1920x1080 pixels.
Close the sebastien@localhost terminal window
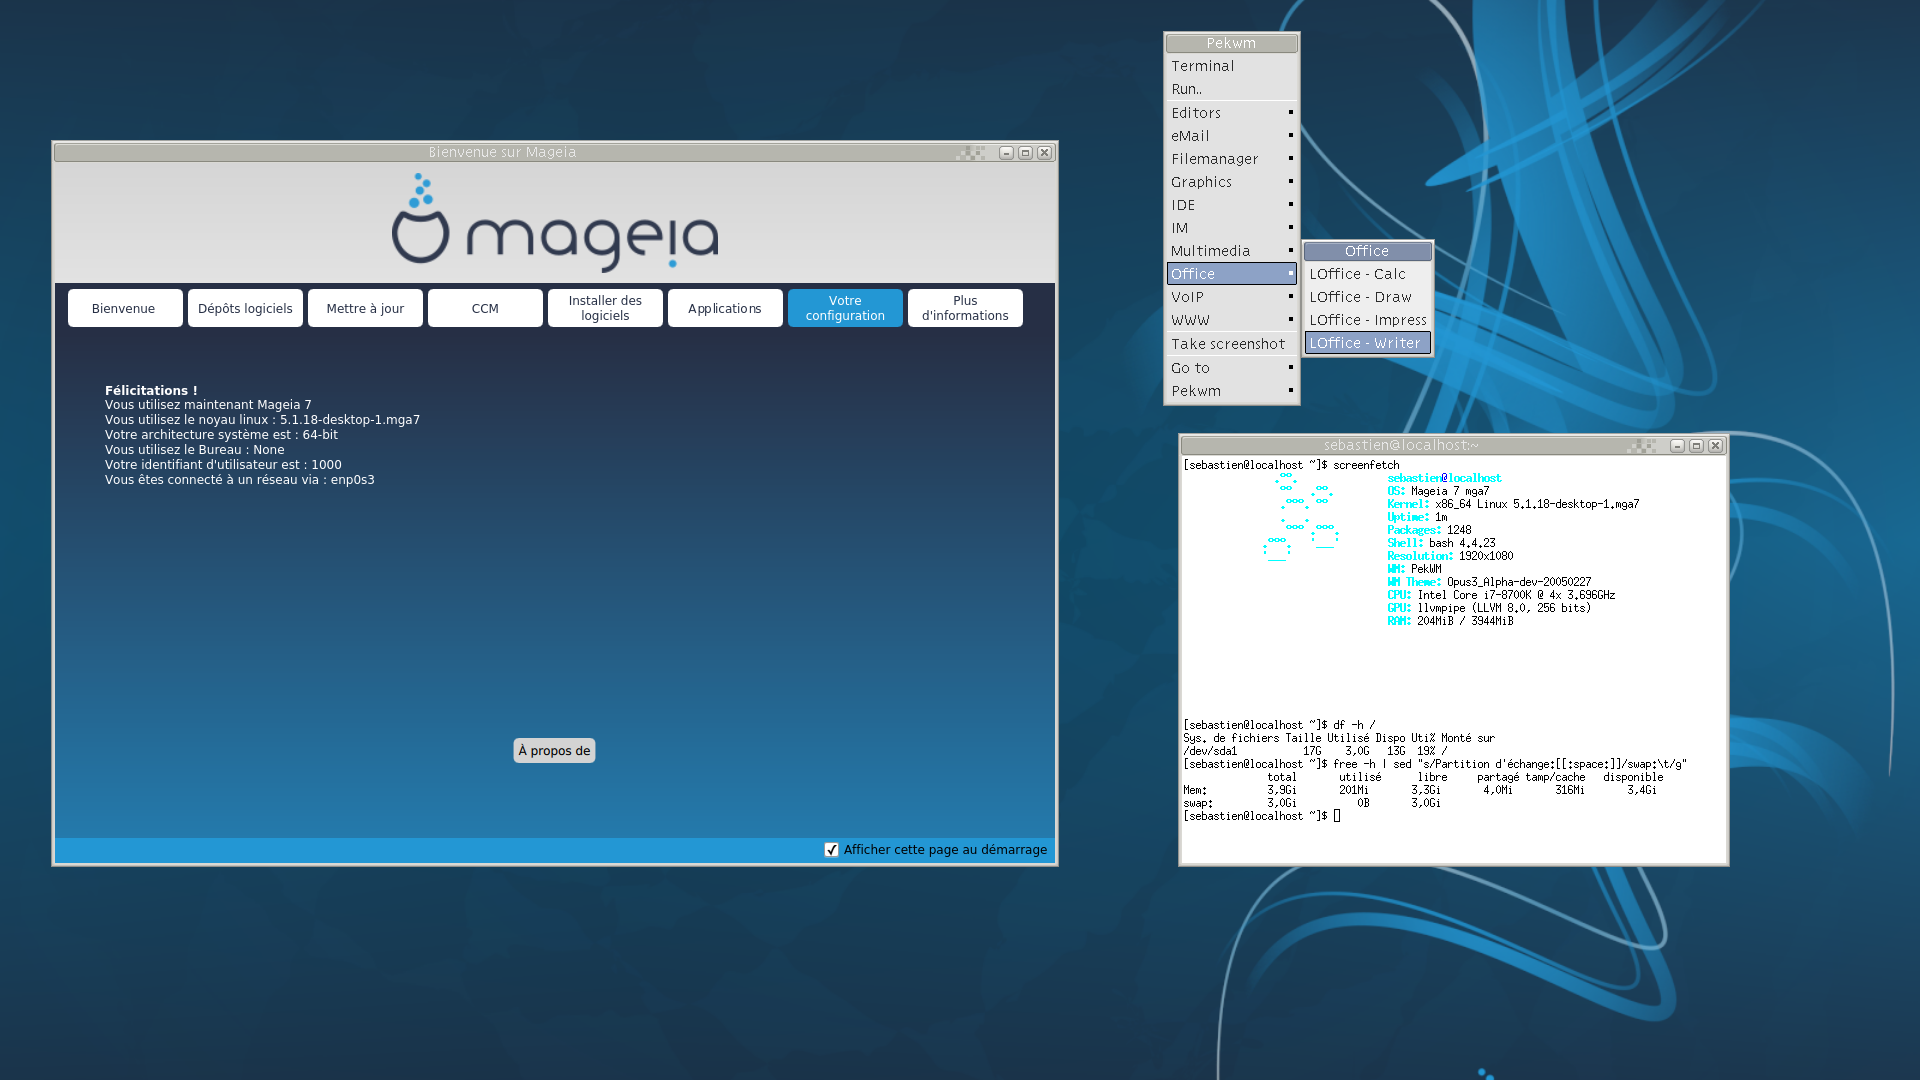tap(1715, 446)
